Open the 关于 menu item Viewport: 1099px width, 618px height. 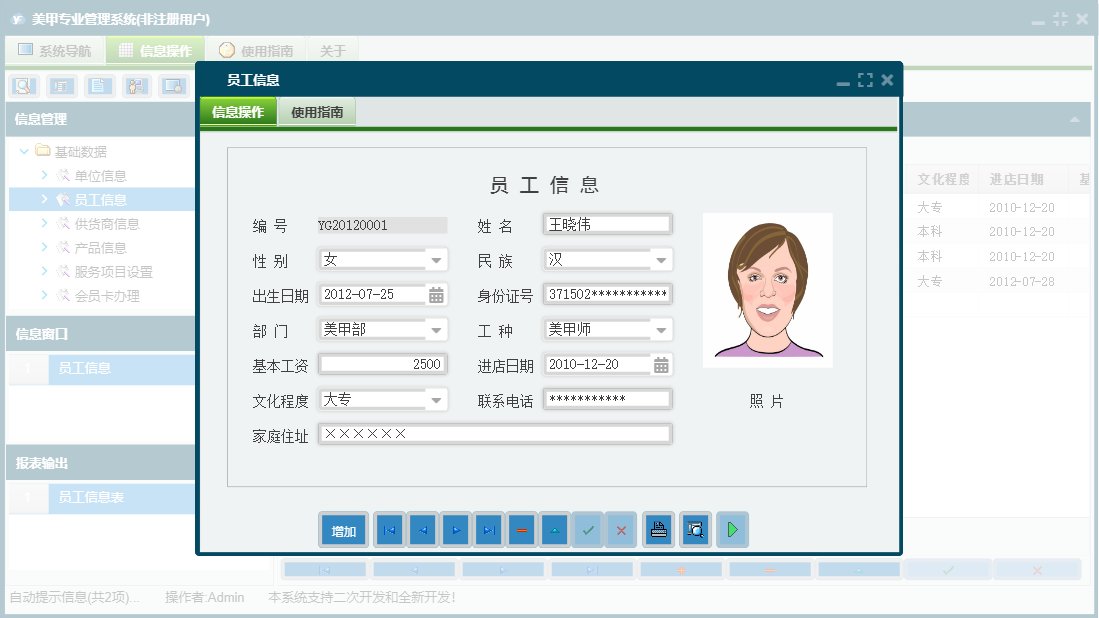pyautogui.click(x=333, y=48)
